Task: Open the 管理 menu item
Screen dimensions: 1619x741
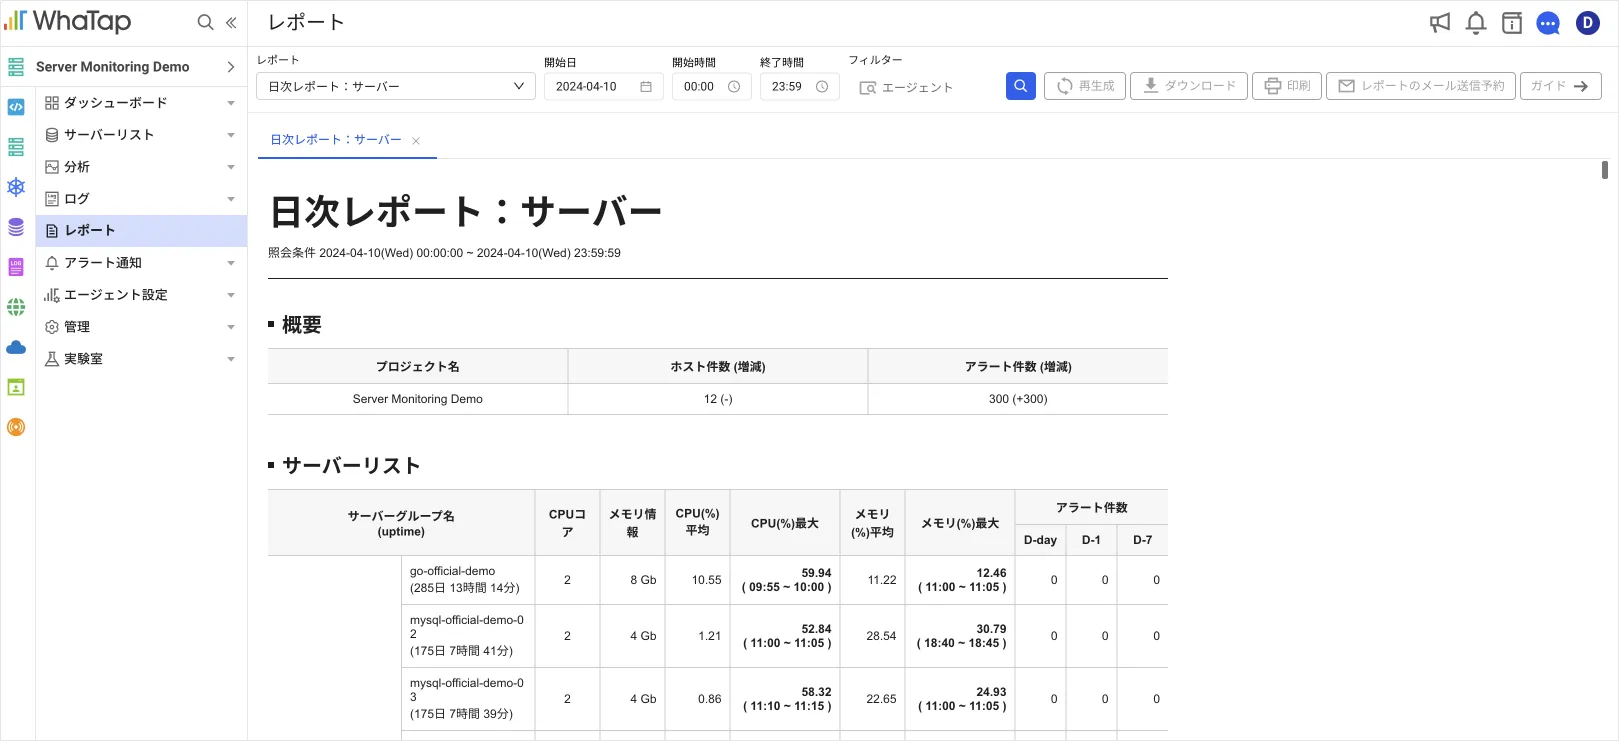Action: pyautogui.click(x=141, y=327)
